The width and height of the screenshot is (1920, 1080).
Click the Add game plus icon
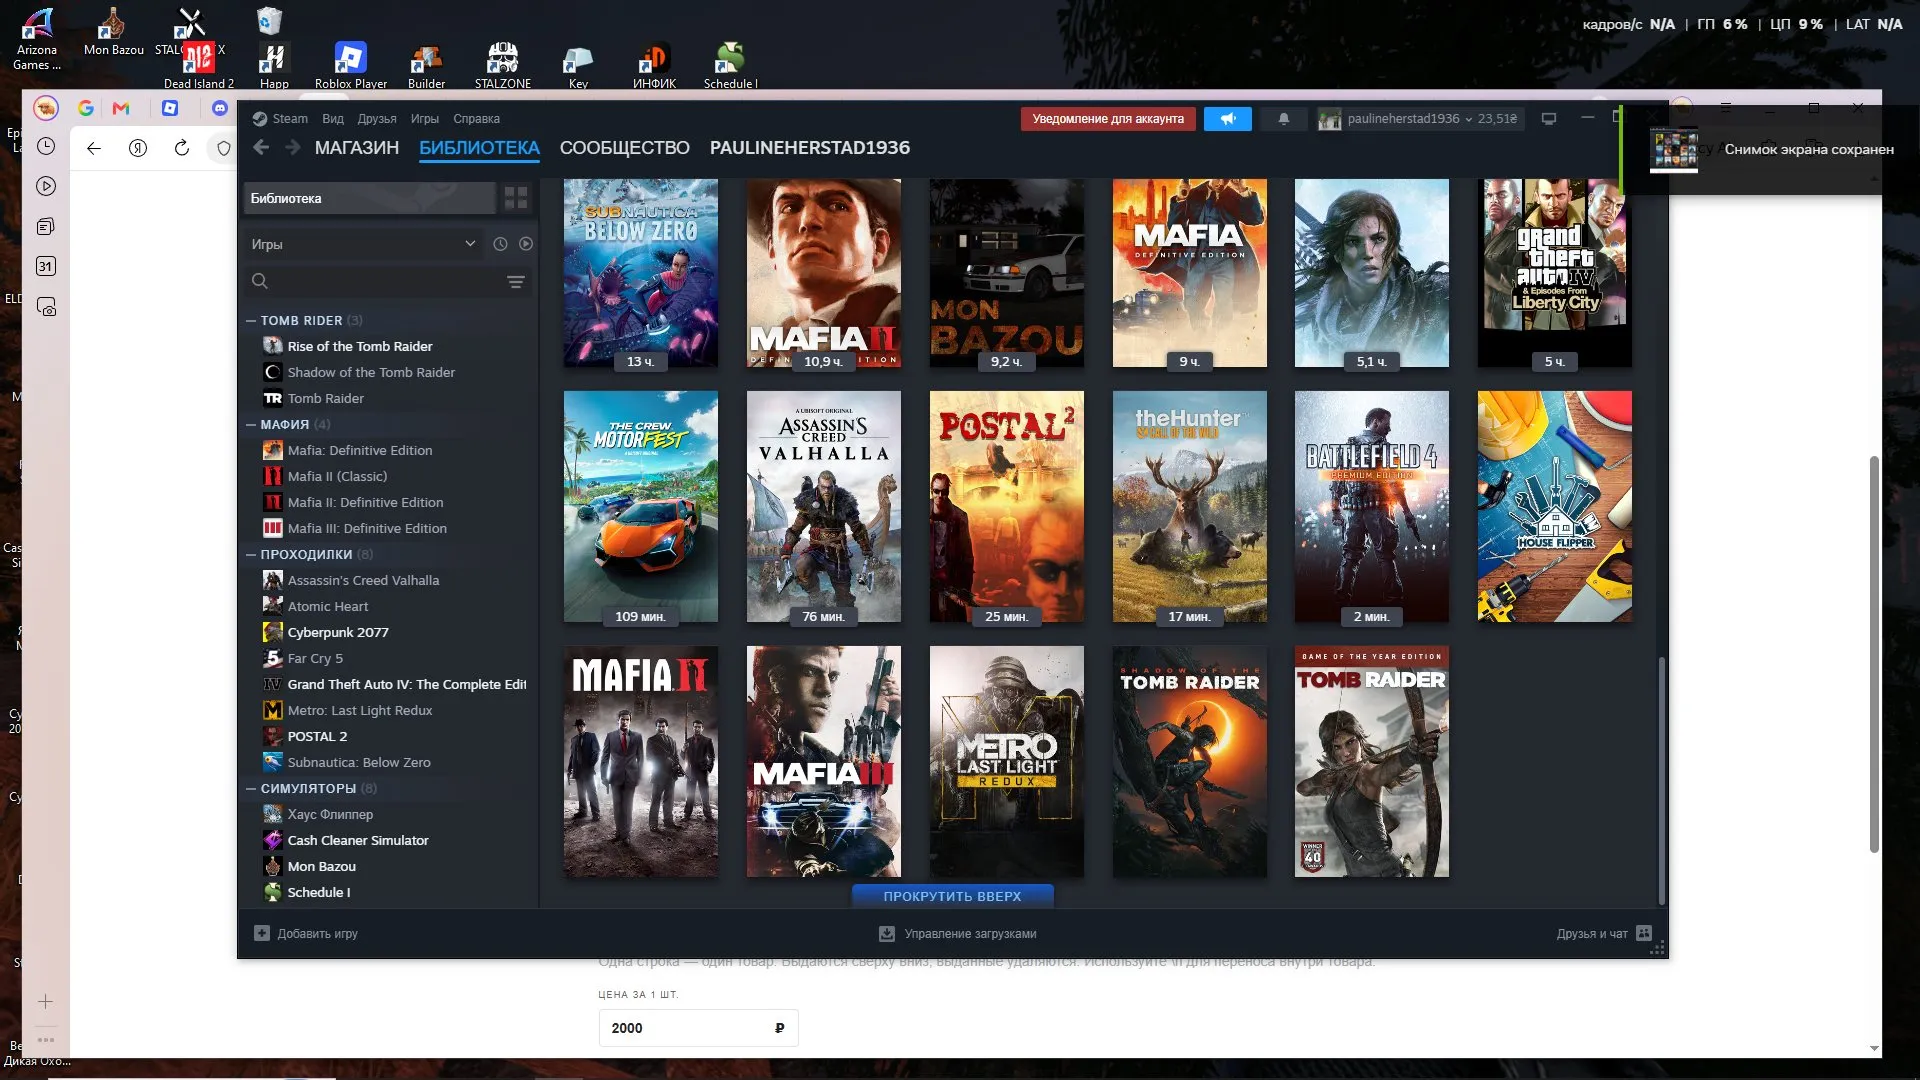coord(262,934)
